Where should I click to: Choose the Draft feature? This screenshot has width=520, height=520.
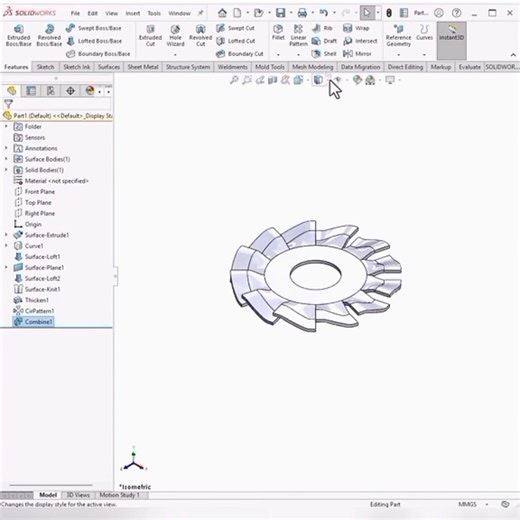pyautogui.click(x=324, y=41)
